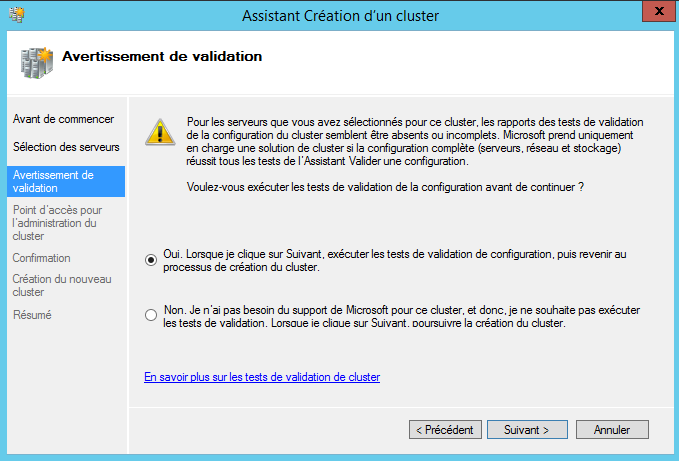Viewport: 679px width, 461px height.
Task: Jump to the 'Résumé' step
Action: [32, 315]
